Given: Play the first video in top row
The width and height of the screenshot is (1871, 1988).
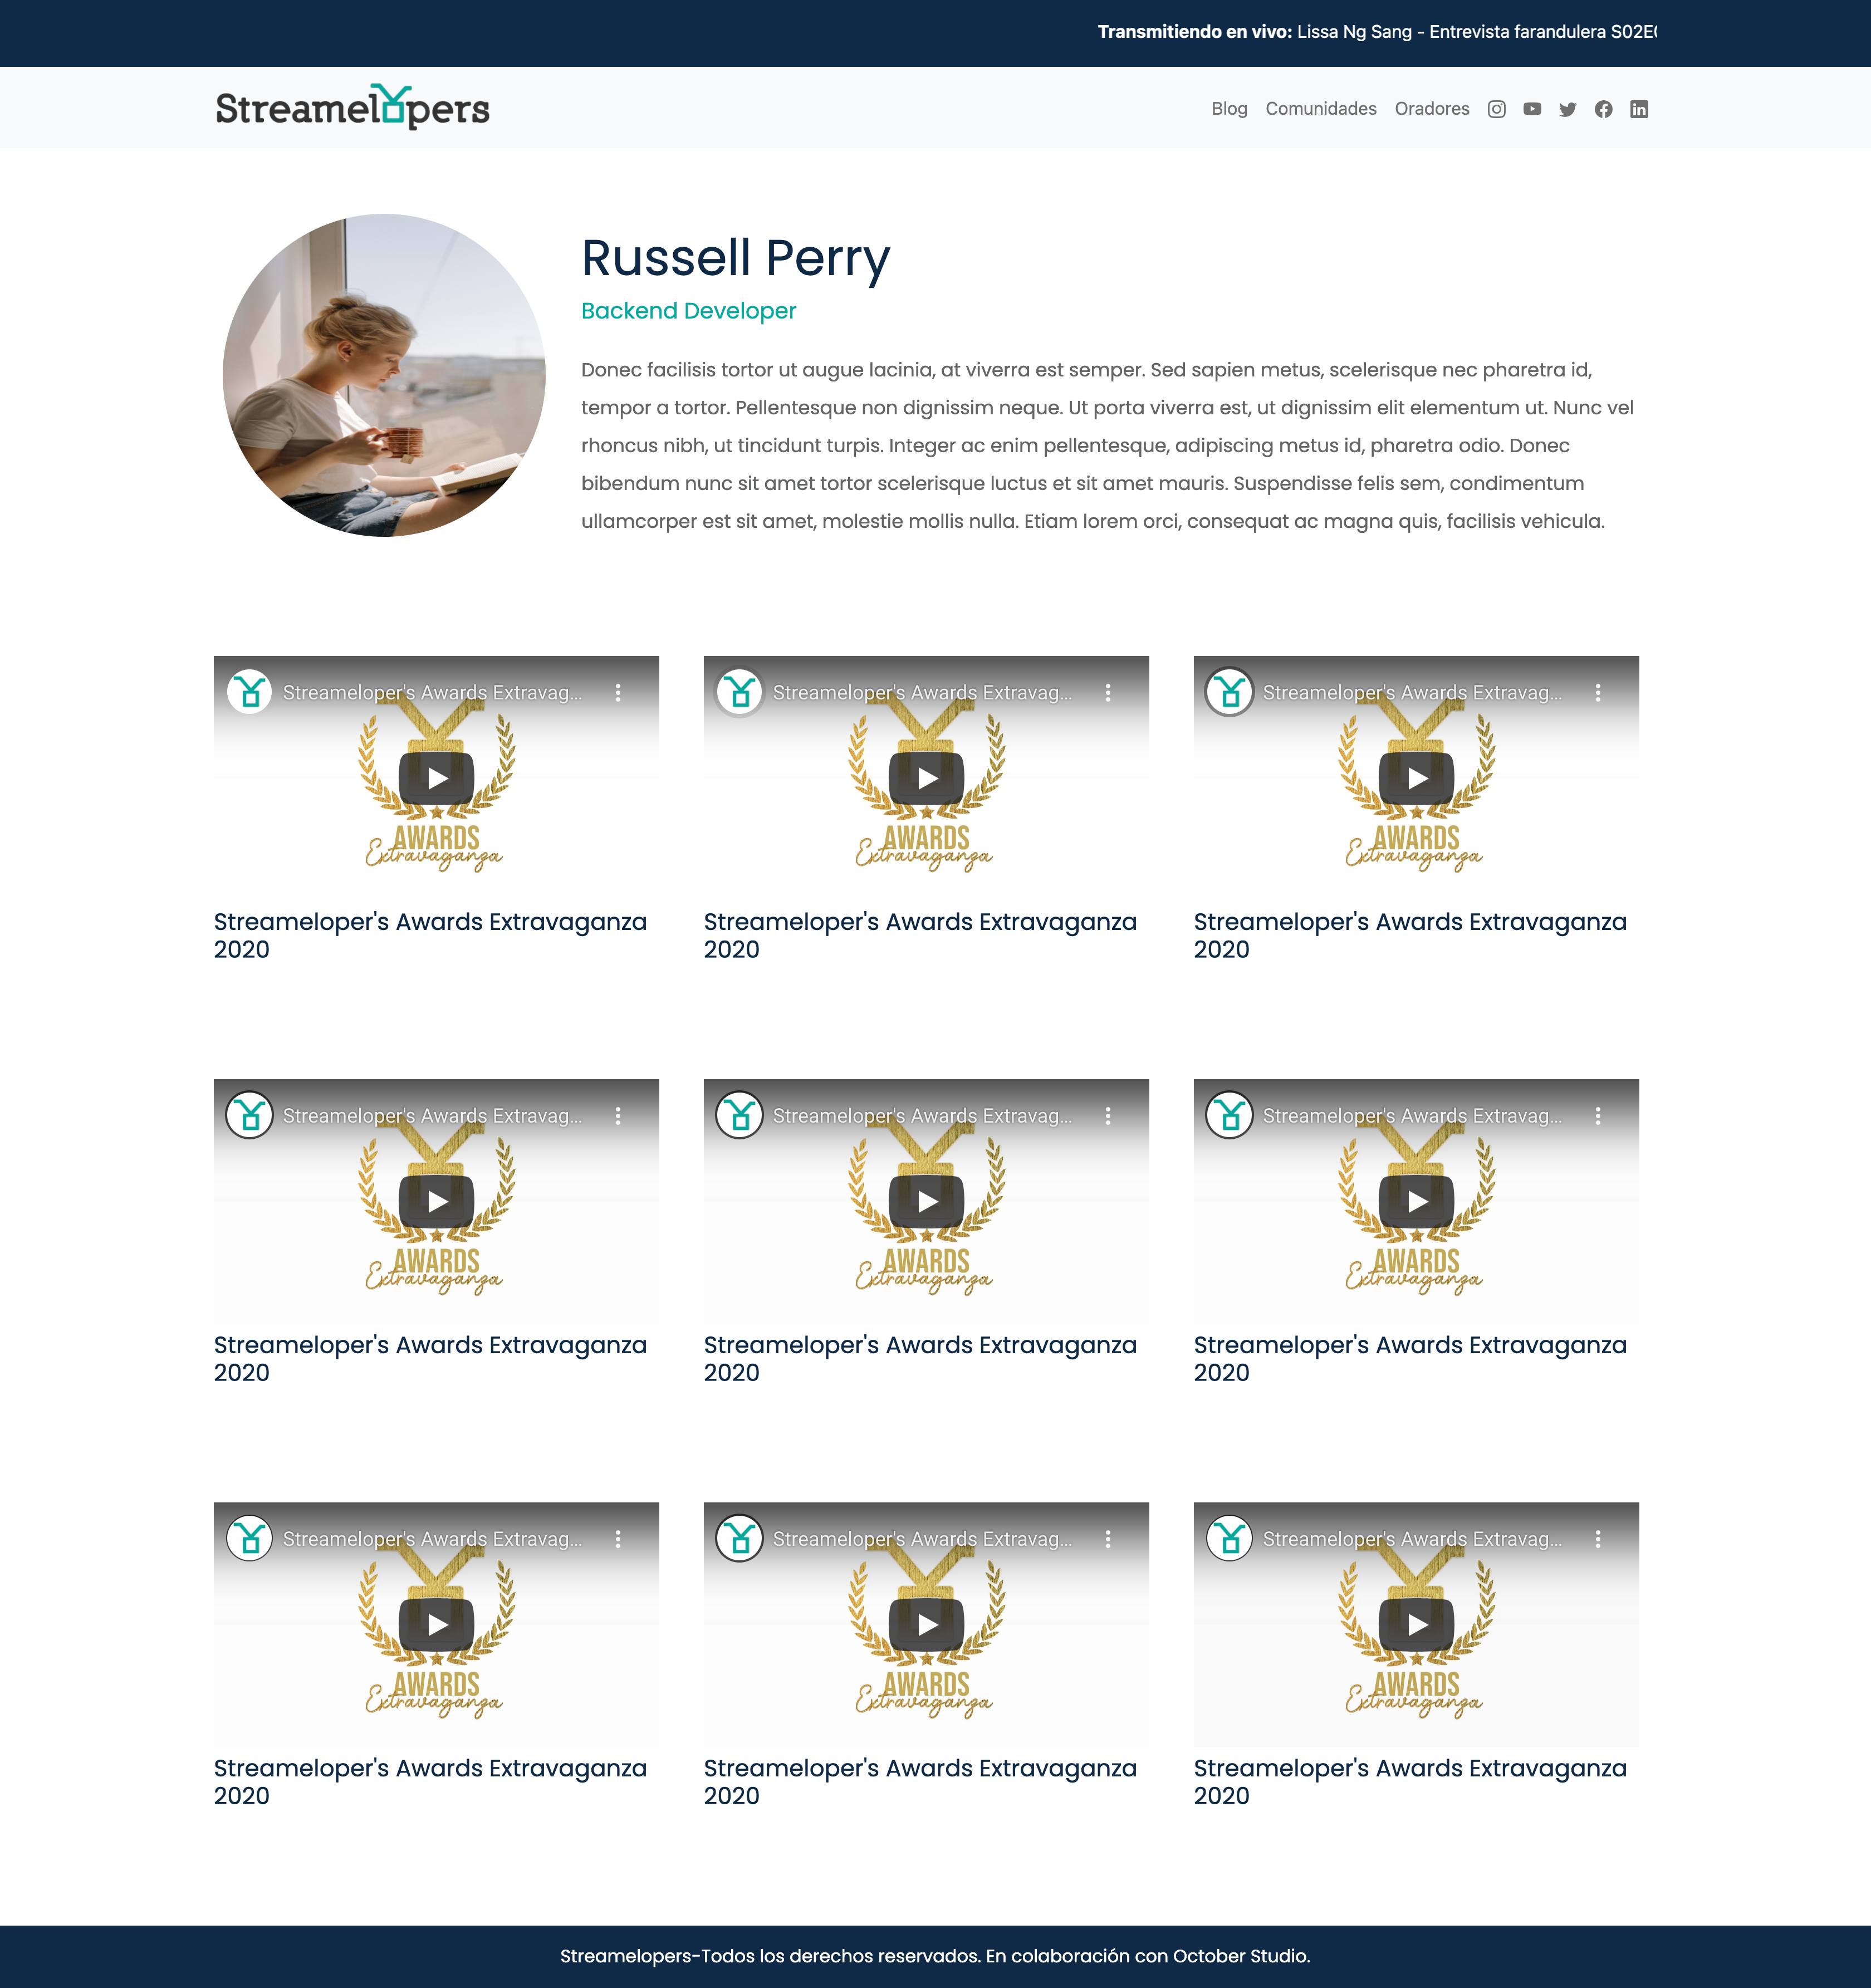Looking at the screenshot, I should [x=436, y=778].
